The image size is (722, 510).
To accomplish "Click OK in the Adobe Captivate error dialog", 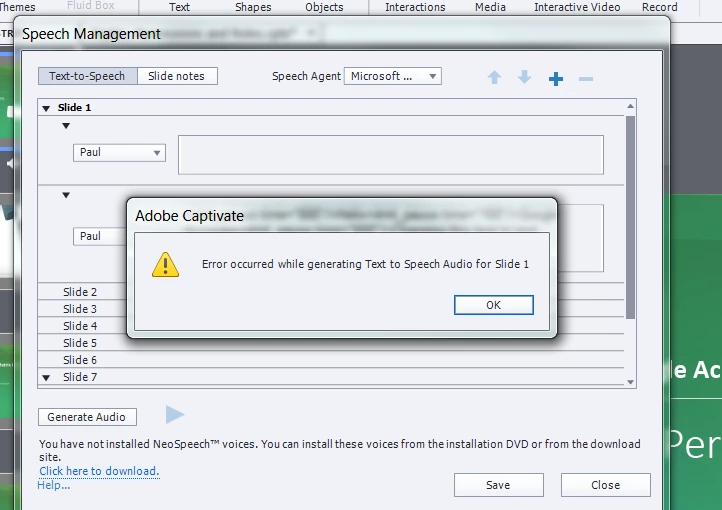I will pos(494,305).
